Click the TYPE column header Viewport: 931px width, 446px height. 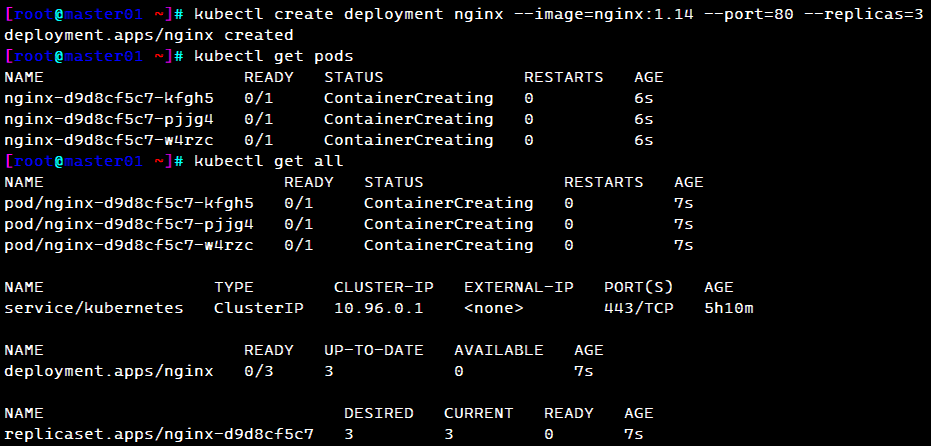[x=234, y=287]
